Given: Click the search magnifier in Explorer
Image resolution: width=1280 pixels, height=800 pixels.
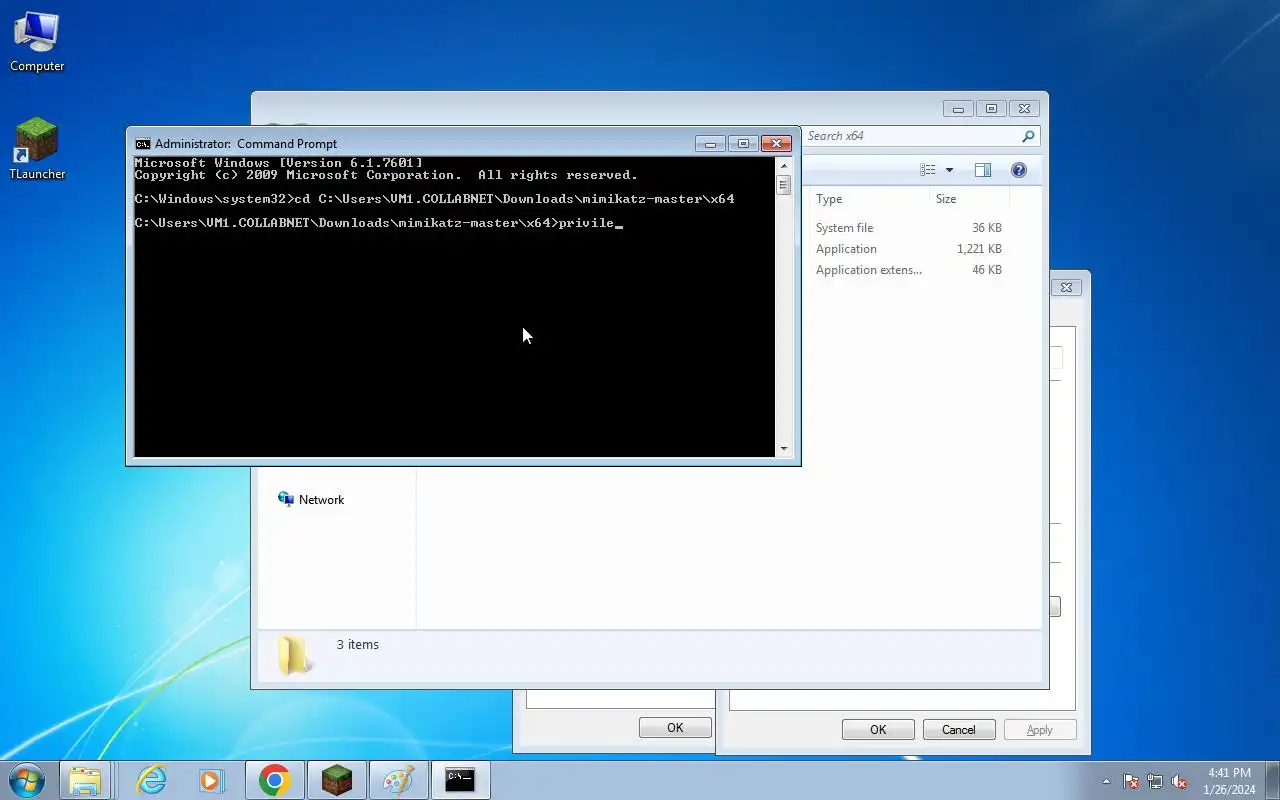Looking at the screenshot, I should coord(1028,136).
